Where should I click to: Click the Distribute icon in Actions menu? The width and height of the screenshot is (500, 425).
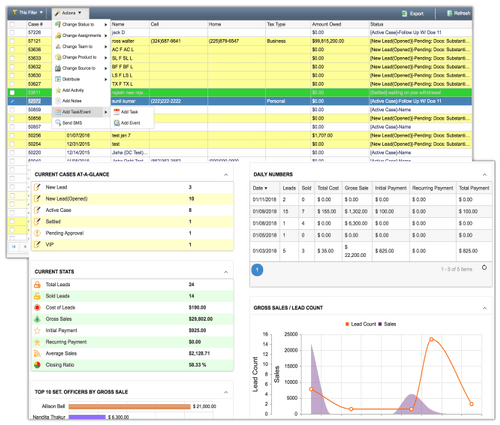[x=58, y=79]
